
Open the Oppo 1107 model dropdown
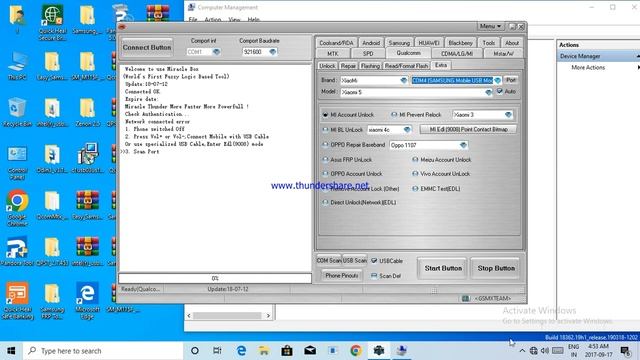(463, 145)
